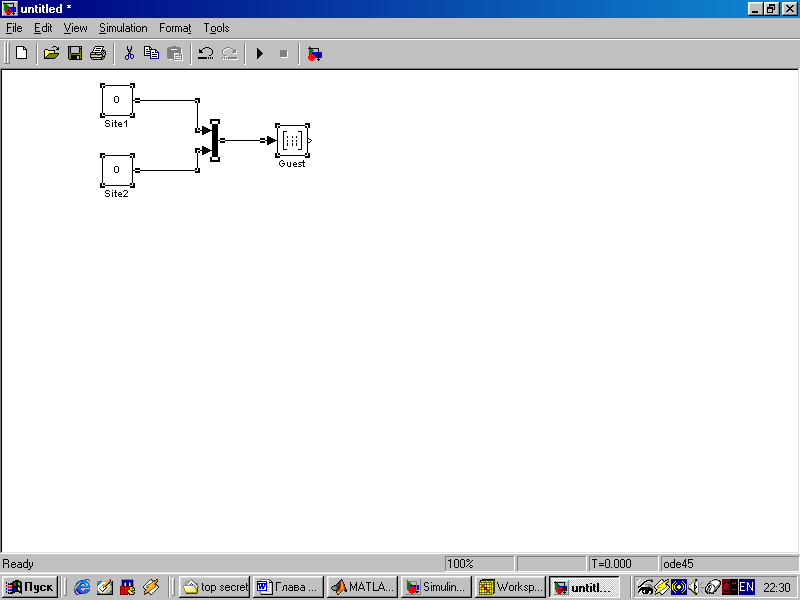Click the 22:30 system clock
The height and width of the screenshot is (600, 800).
pos(777,588)
